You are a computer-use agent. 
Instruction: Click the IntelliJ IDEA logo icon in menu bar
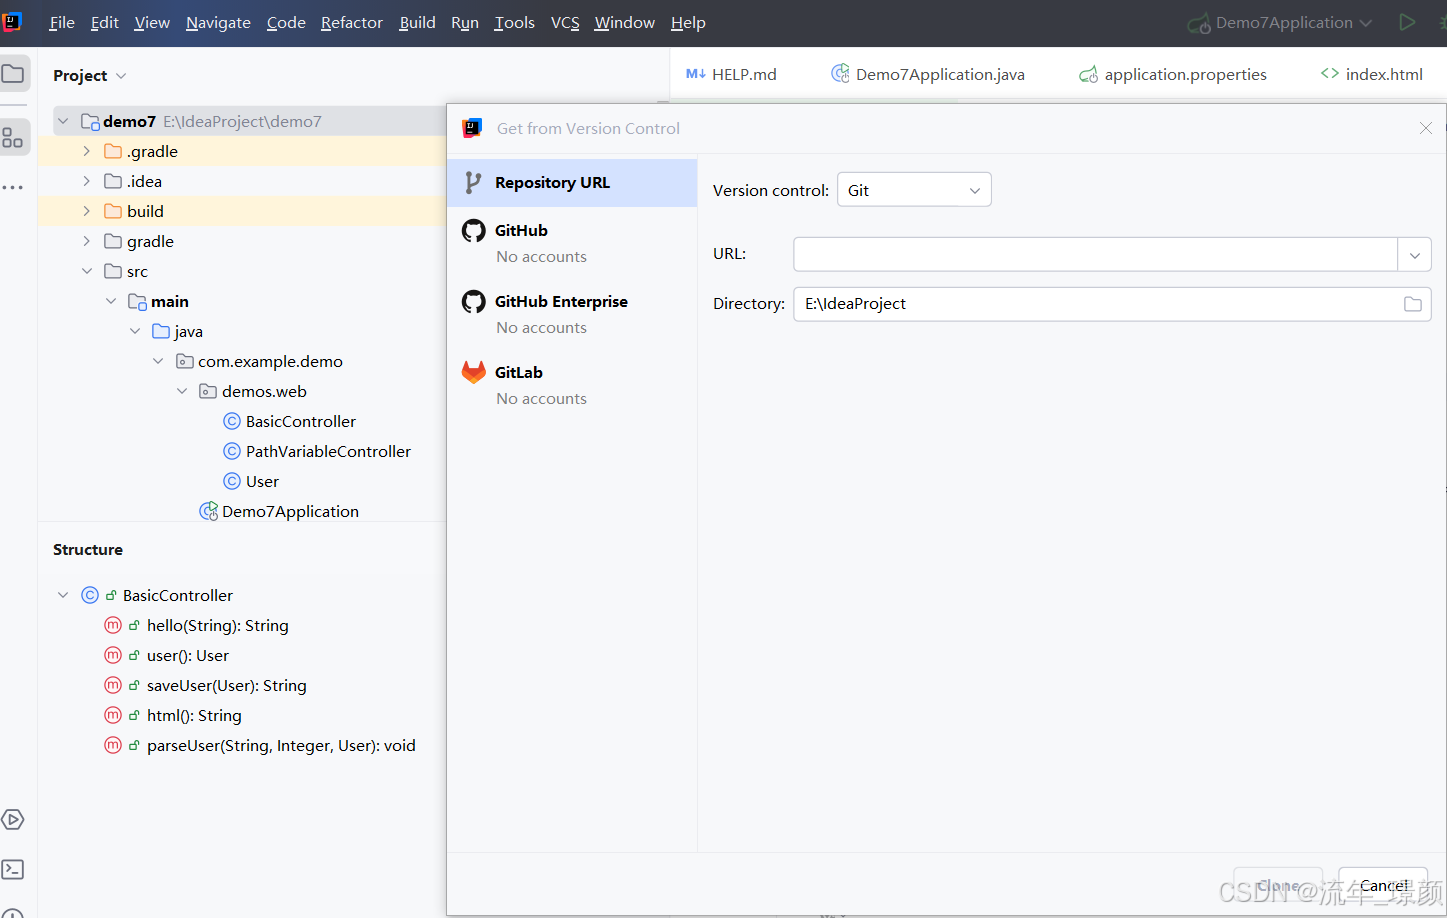[12, 21]
